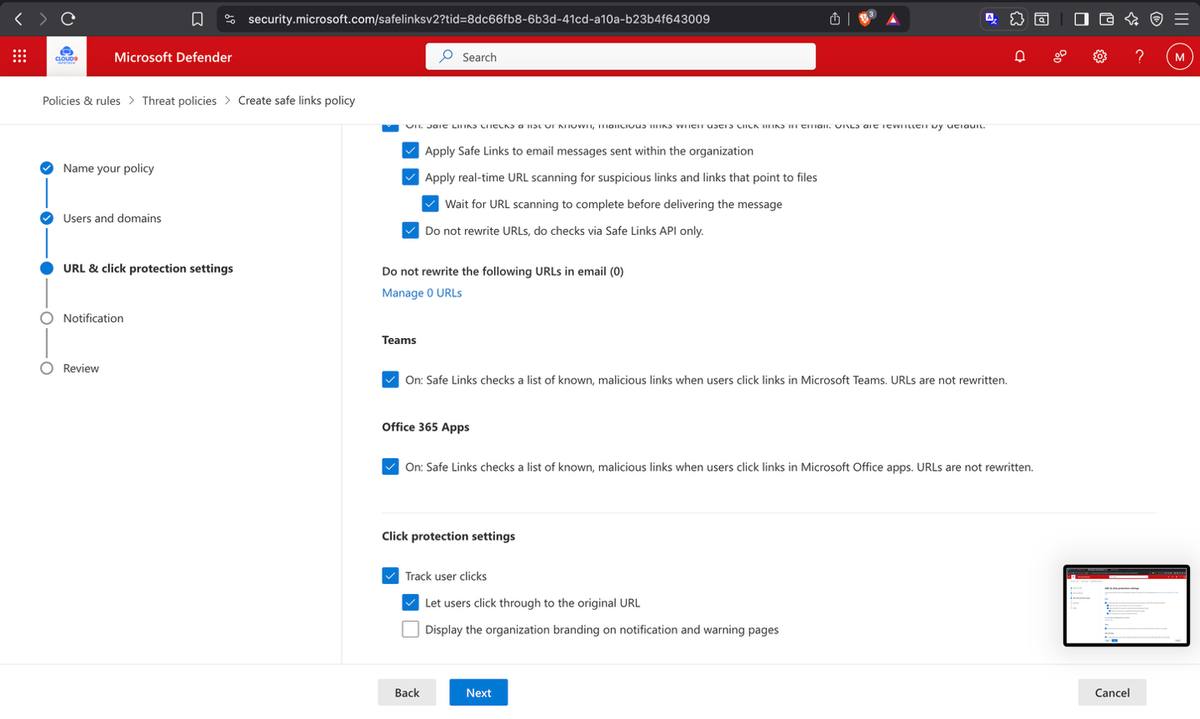
Task: Open the community feedback people icon
Action: 1060,57
